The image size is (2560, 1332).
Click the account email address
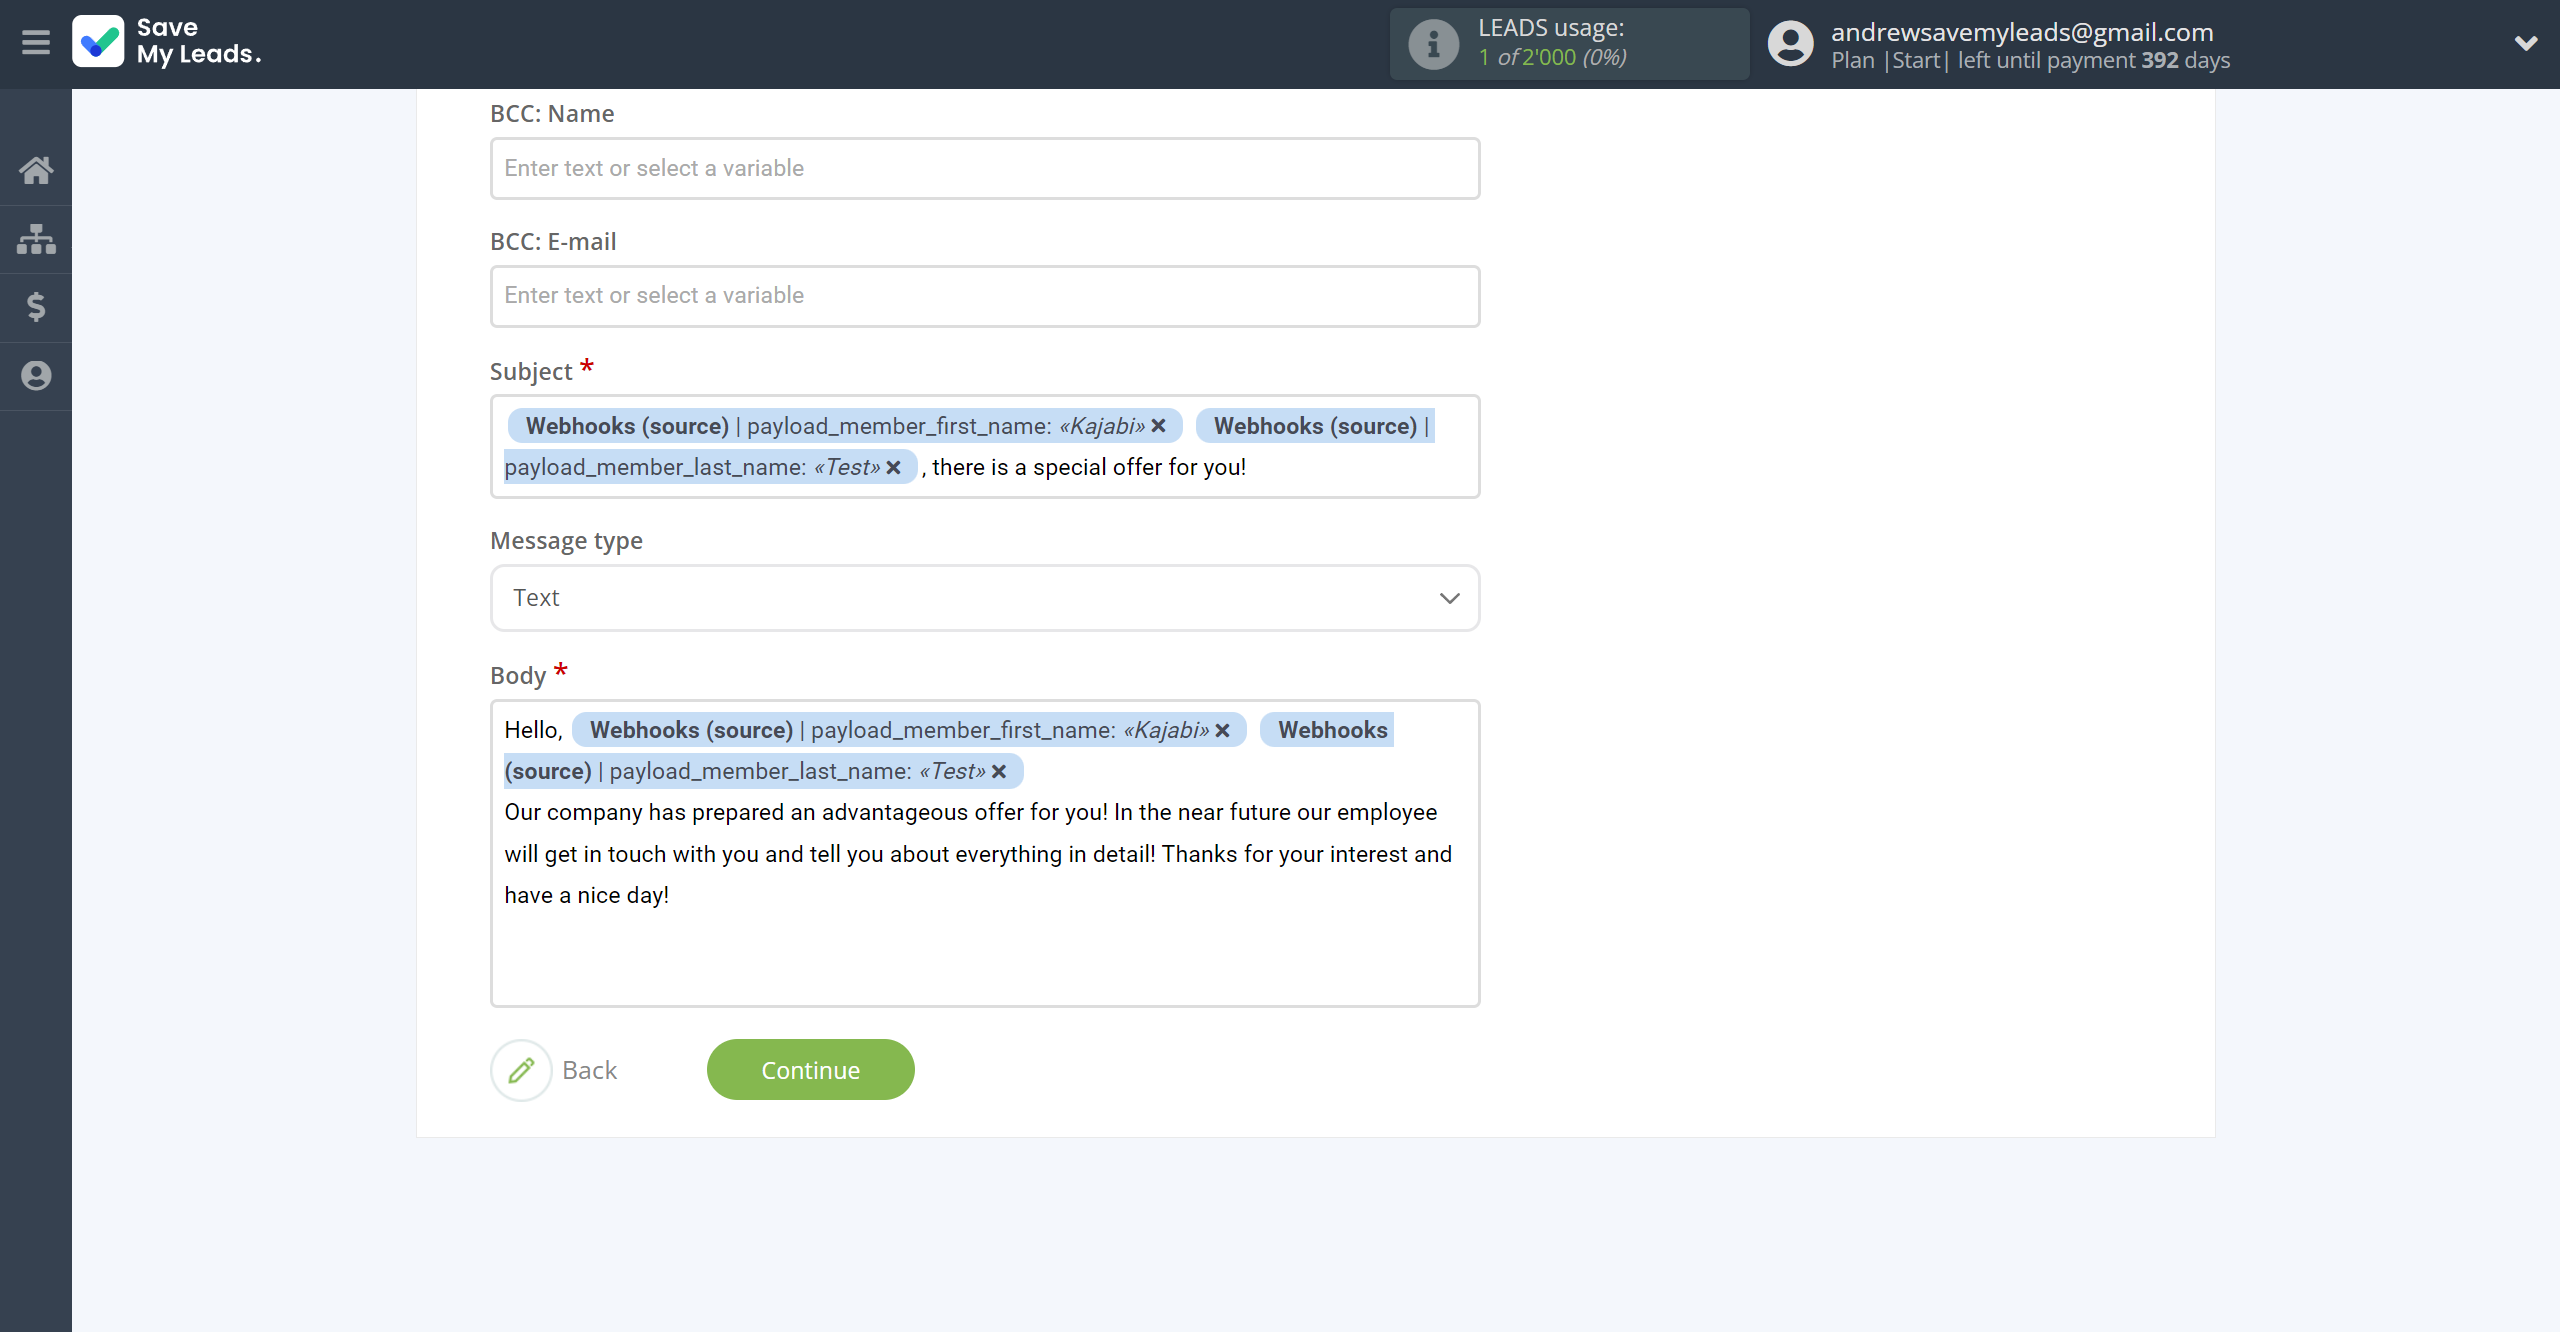(2022, 32)
